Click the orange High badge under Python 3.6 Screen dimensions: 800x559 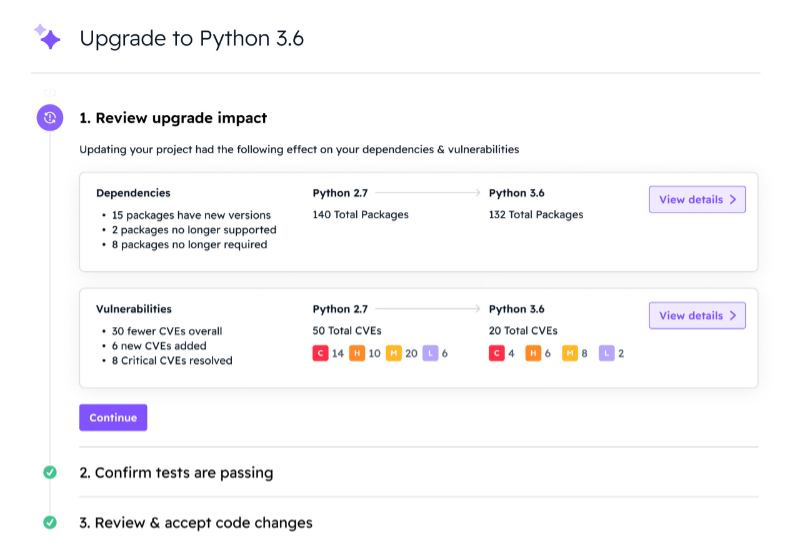pyautogui.click(x=533, y=353)
